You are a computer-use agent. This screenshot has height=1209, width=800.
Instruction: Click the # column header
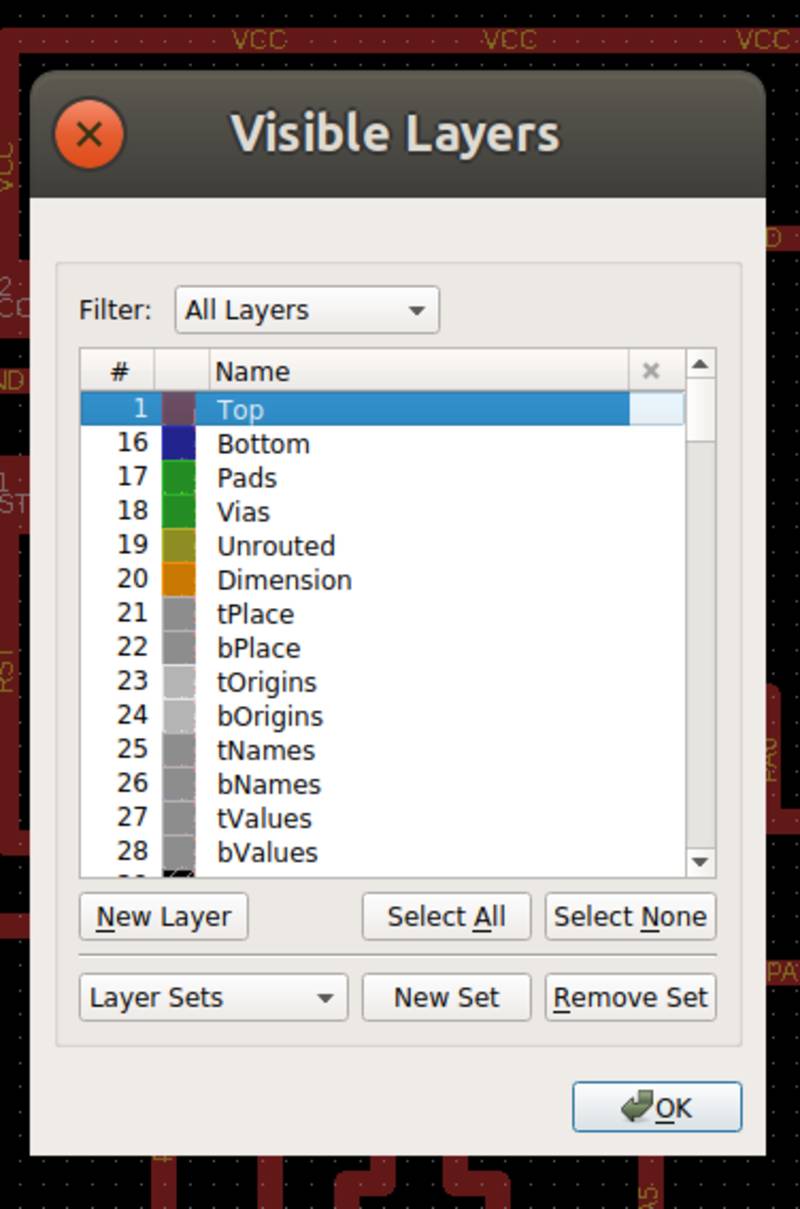click(119, 370)
